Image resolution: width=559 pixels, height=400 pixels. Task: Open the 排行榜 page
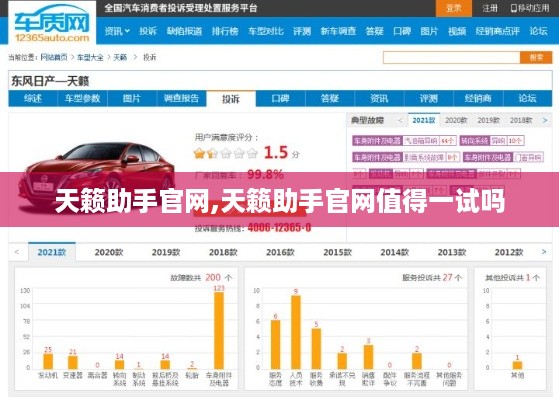[225, 31]
